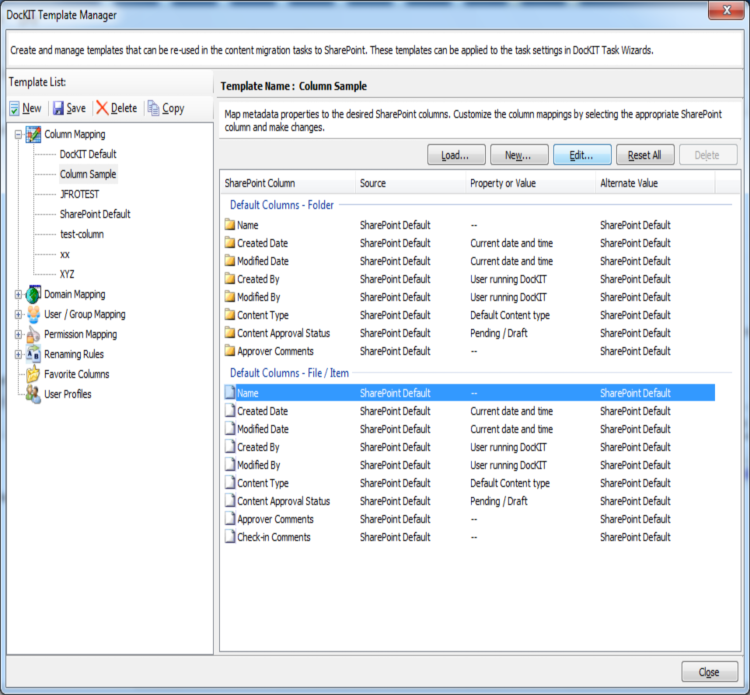
Task: Click the Permission Mapping icon
Action: point(33,334)
